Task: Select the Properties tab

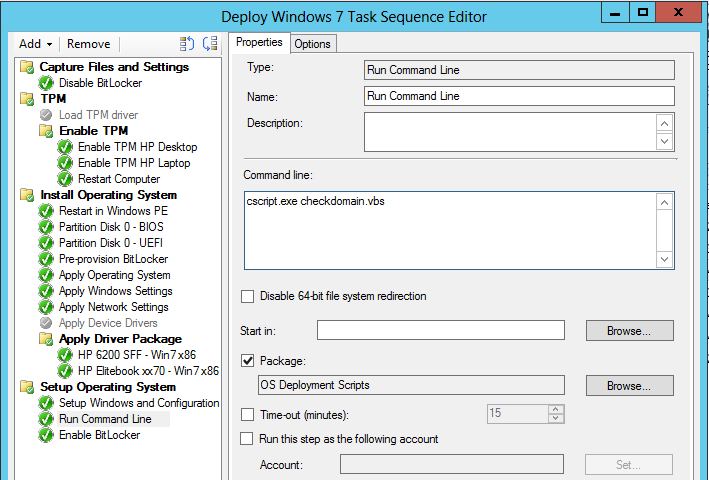Action: pyautogui.click(x=259, y=43)
